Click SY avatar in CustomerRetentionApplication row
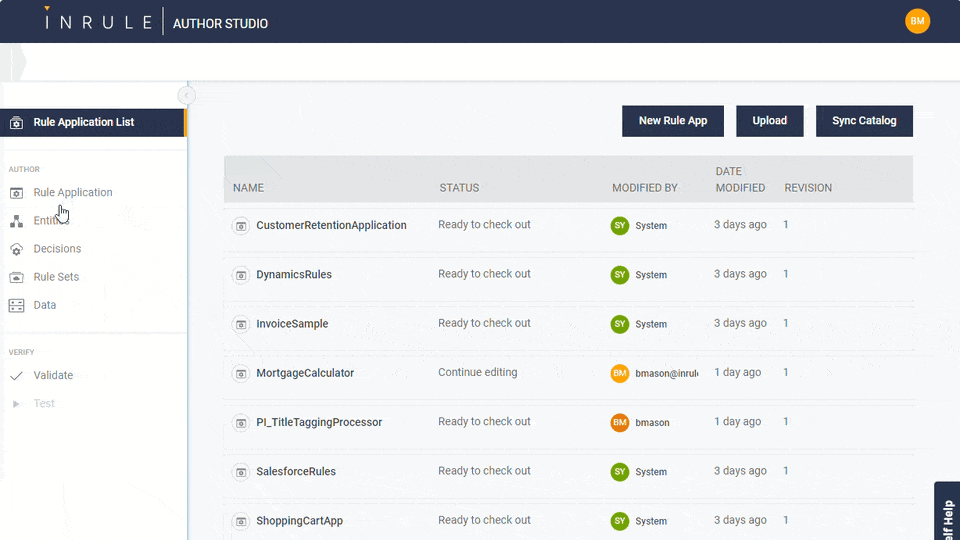Image resolution: width=960 pixels, height=540 pixels. click(620, 225)
